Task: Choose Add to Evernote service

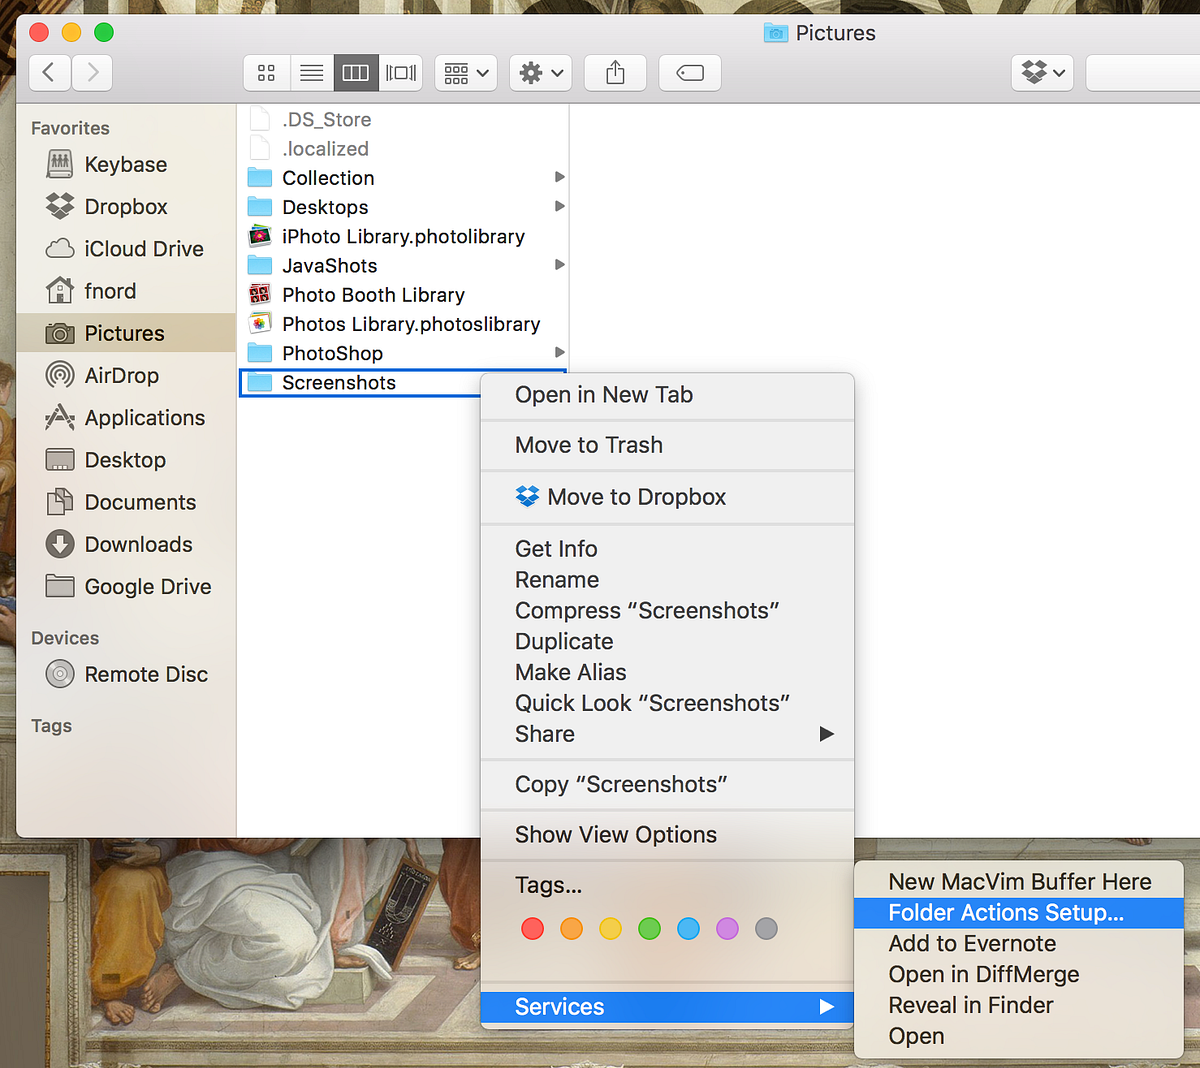Action: (972, 943)
